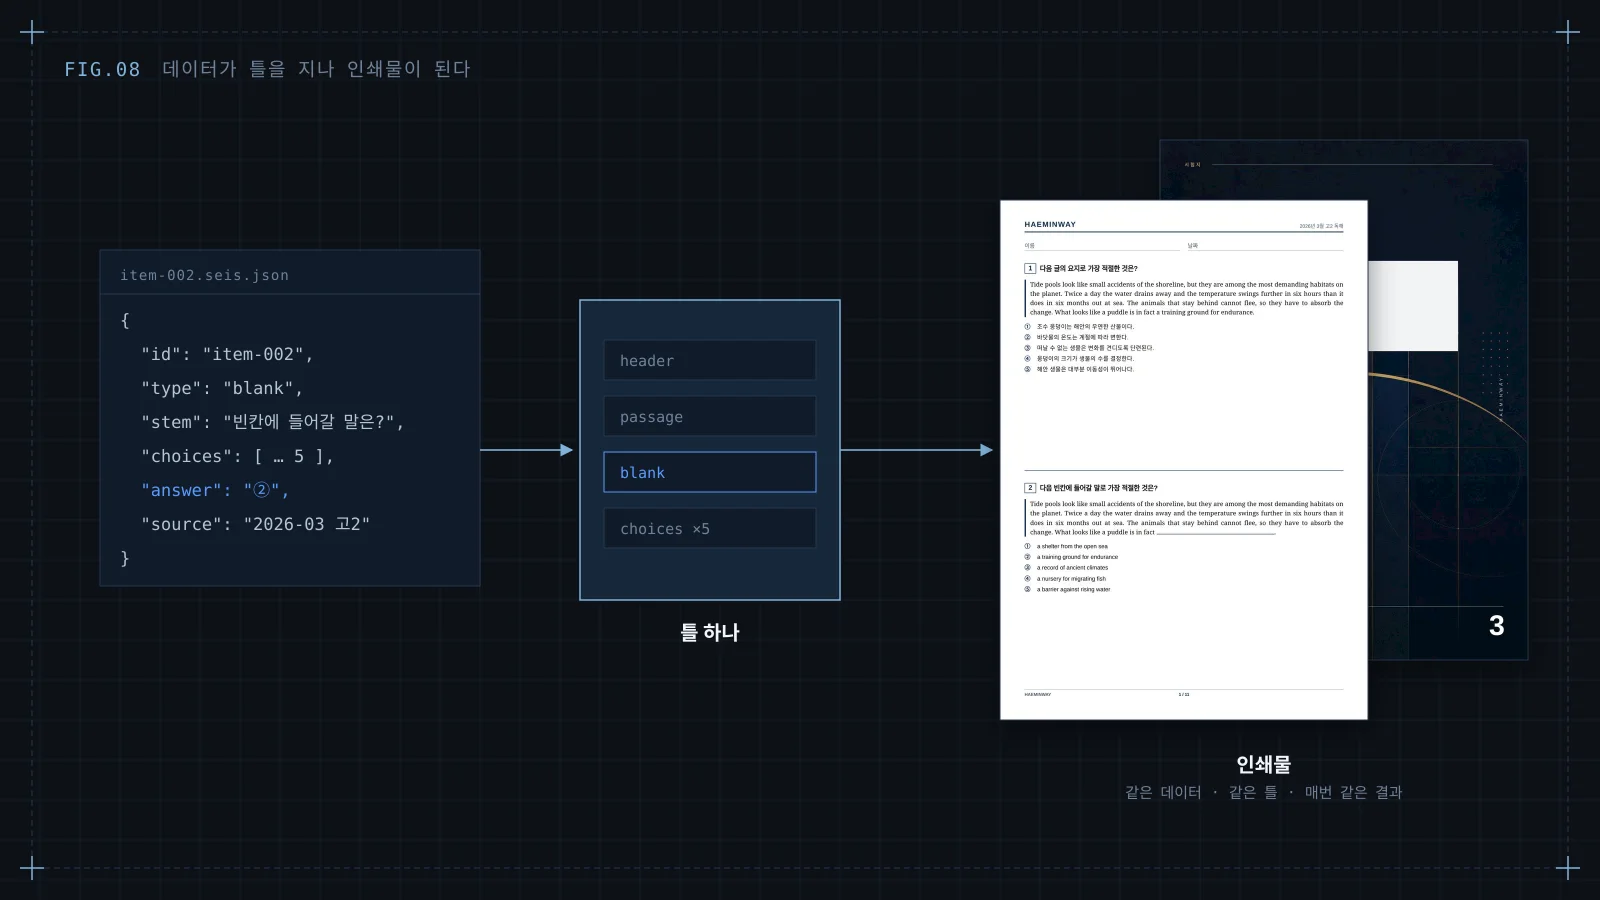Click choice ③ a record of ancient climates
This screenshot has width=1600, height=900.
tap(1066, 567)
